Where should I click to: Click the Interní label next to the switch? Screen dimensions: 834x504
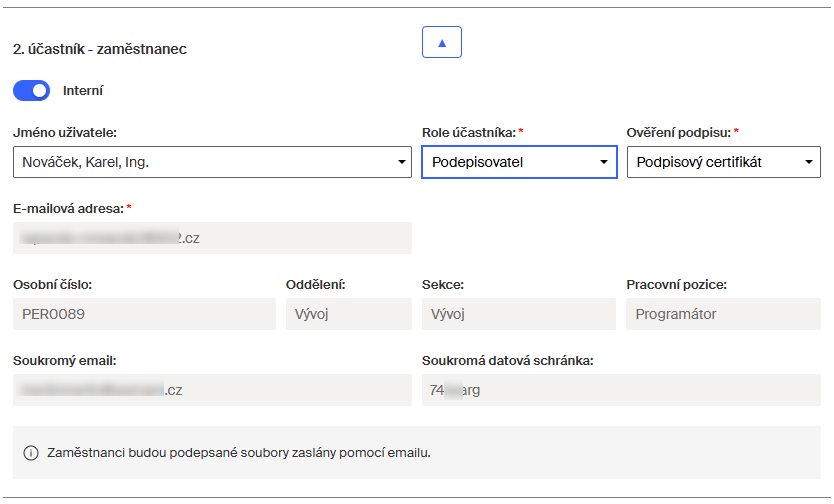(x=83, y=91)
